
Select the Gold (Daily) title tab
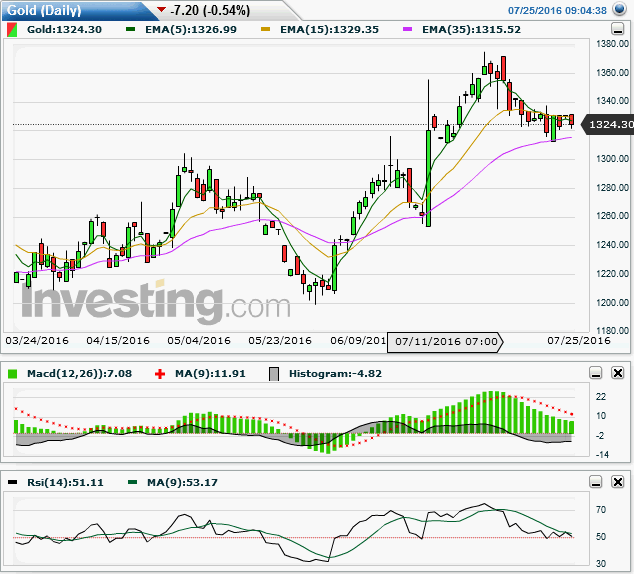point(77,10)
